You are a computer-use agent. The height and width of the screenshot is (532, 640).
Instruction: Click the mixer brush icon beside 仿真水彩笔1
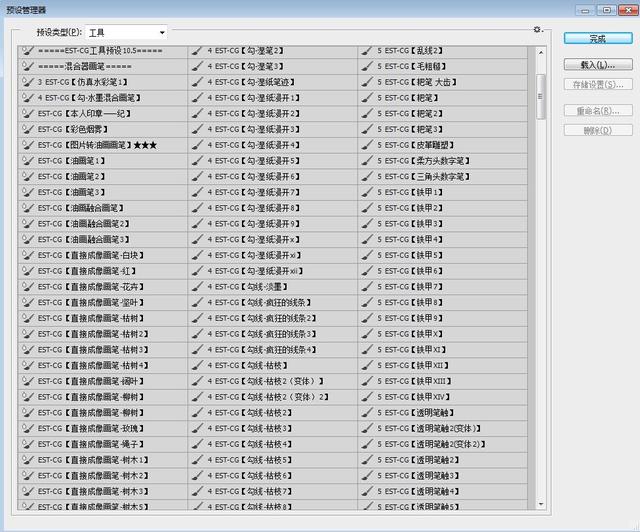[x=28, y=82]
